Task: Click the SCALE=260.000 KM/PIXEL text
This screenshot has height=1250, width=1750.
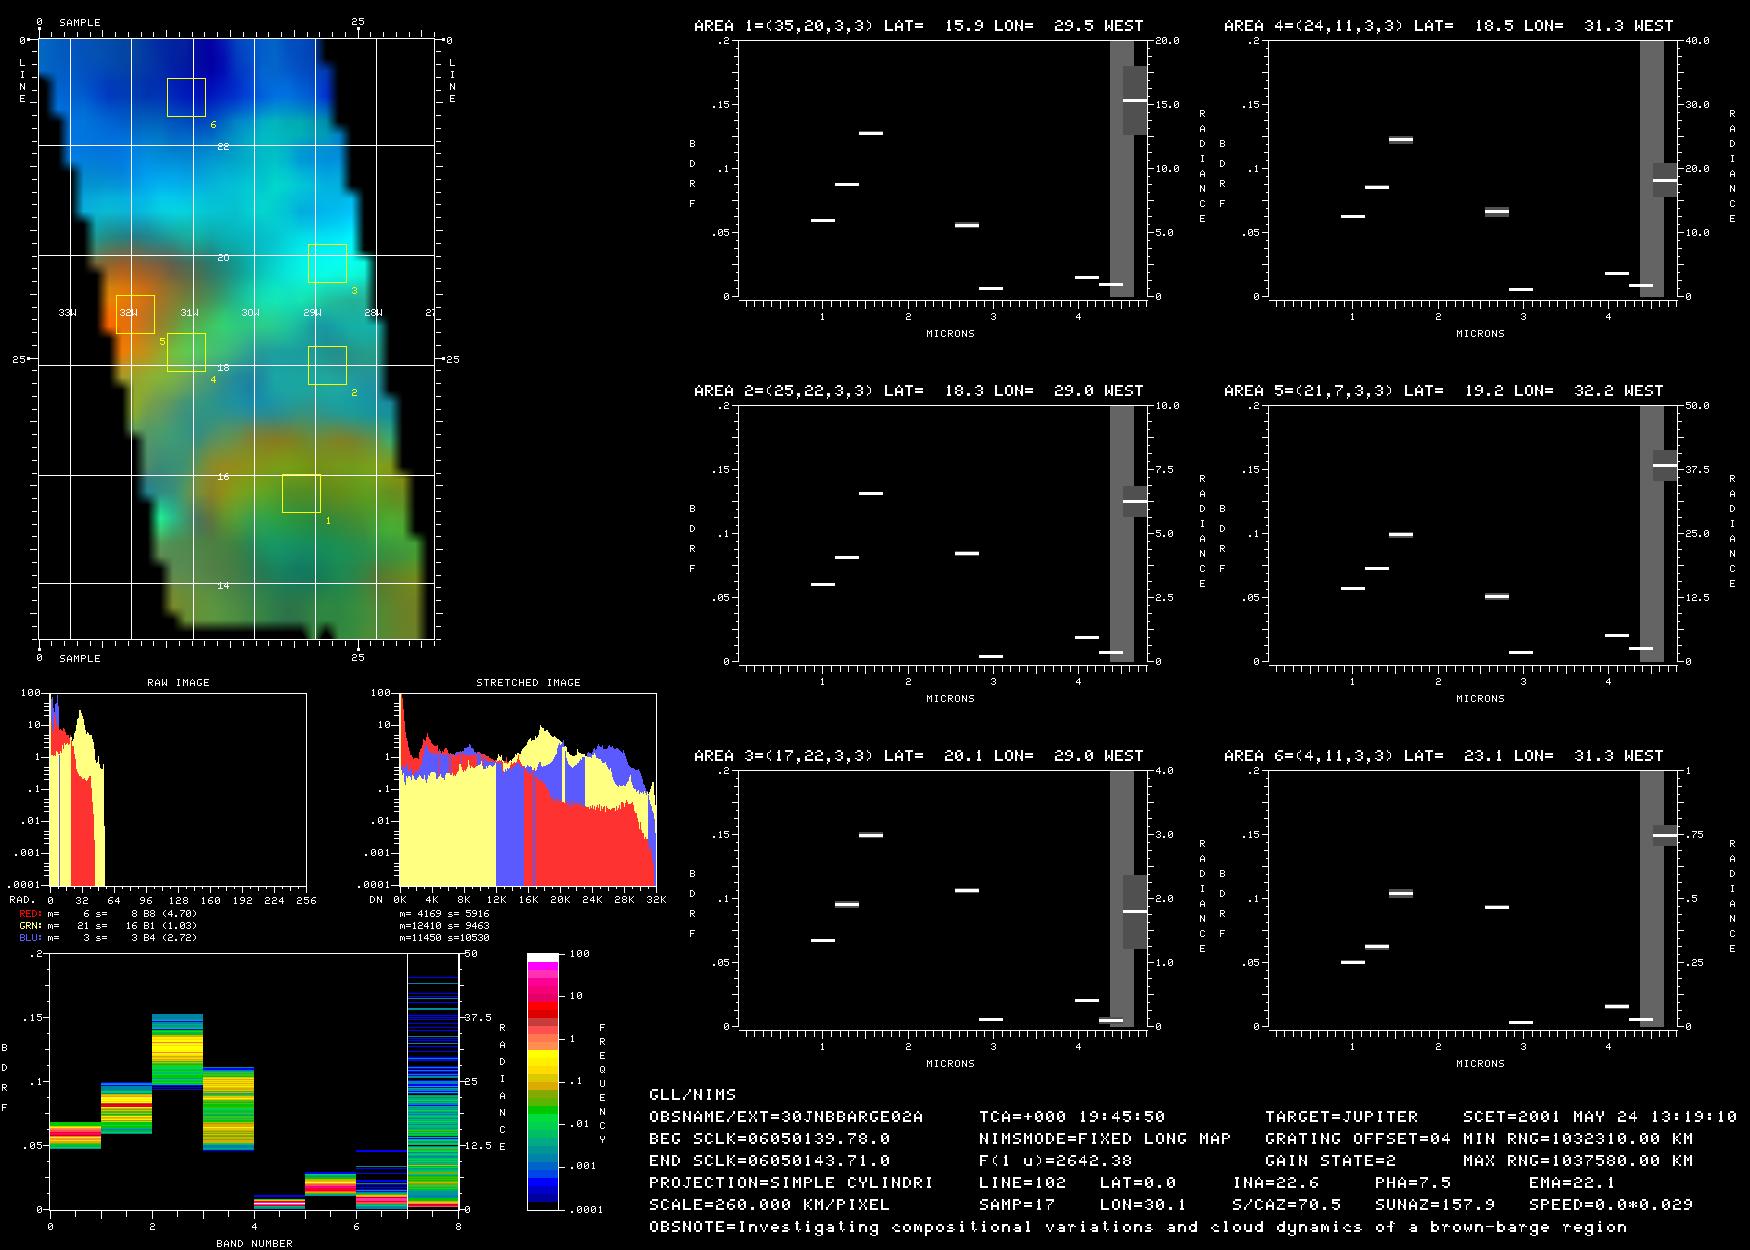Action: pos(769,1205)
